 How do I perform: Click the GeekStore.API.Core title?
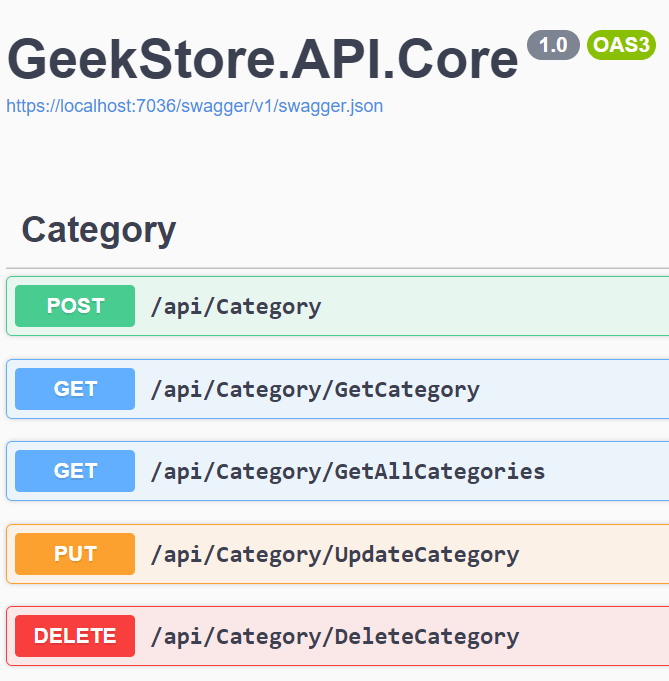[263, 60]
